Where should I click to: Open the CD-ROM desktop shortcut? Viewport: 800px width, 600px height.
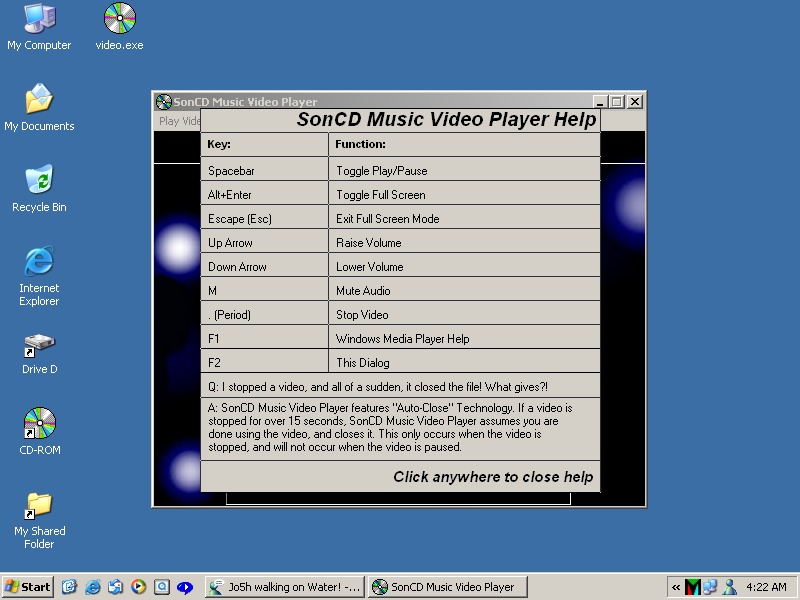[39, 425]
